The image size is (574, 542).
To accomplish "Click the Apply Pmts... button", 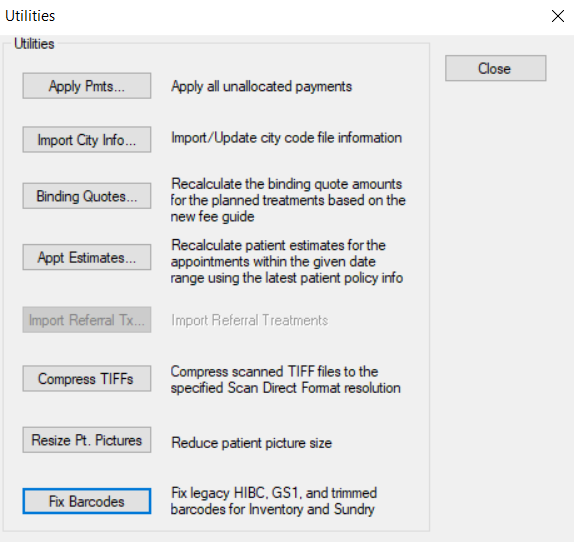I will coord(87,86).
